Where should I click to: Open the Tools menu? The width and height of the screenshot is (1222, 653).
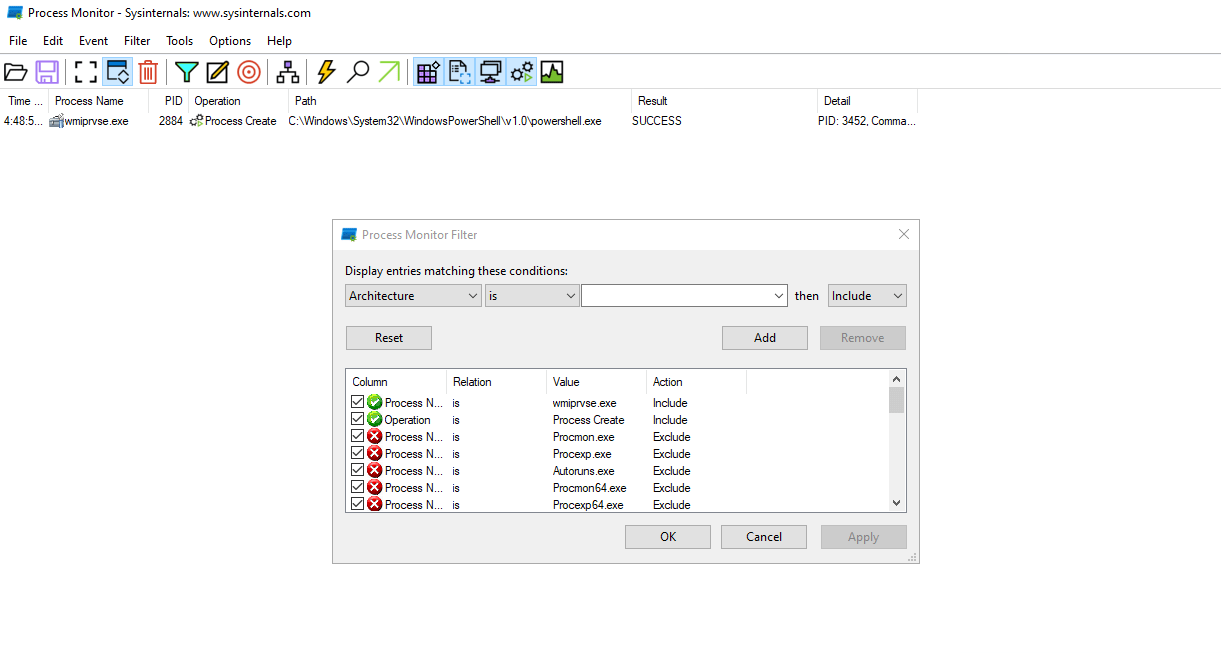coord(180,41)
